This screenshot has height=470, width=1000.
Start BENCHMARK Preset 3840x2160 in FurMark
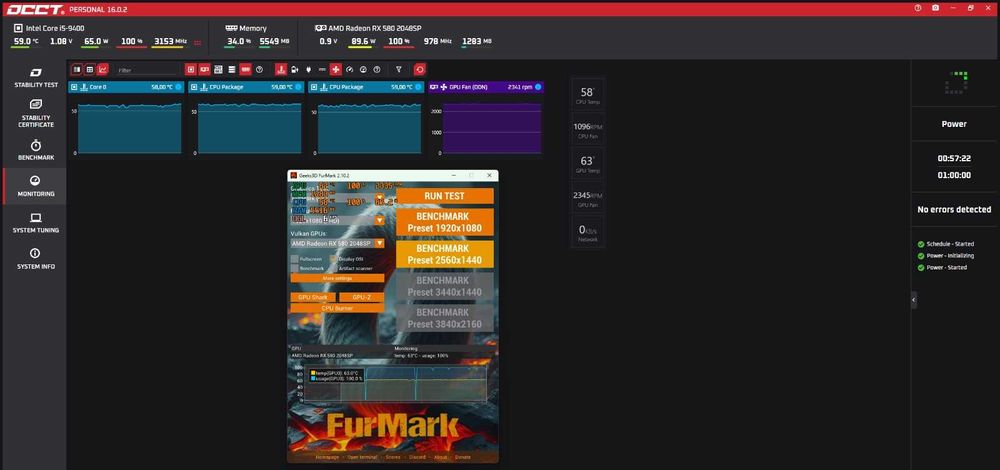tap(445, 318)
